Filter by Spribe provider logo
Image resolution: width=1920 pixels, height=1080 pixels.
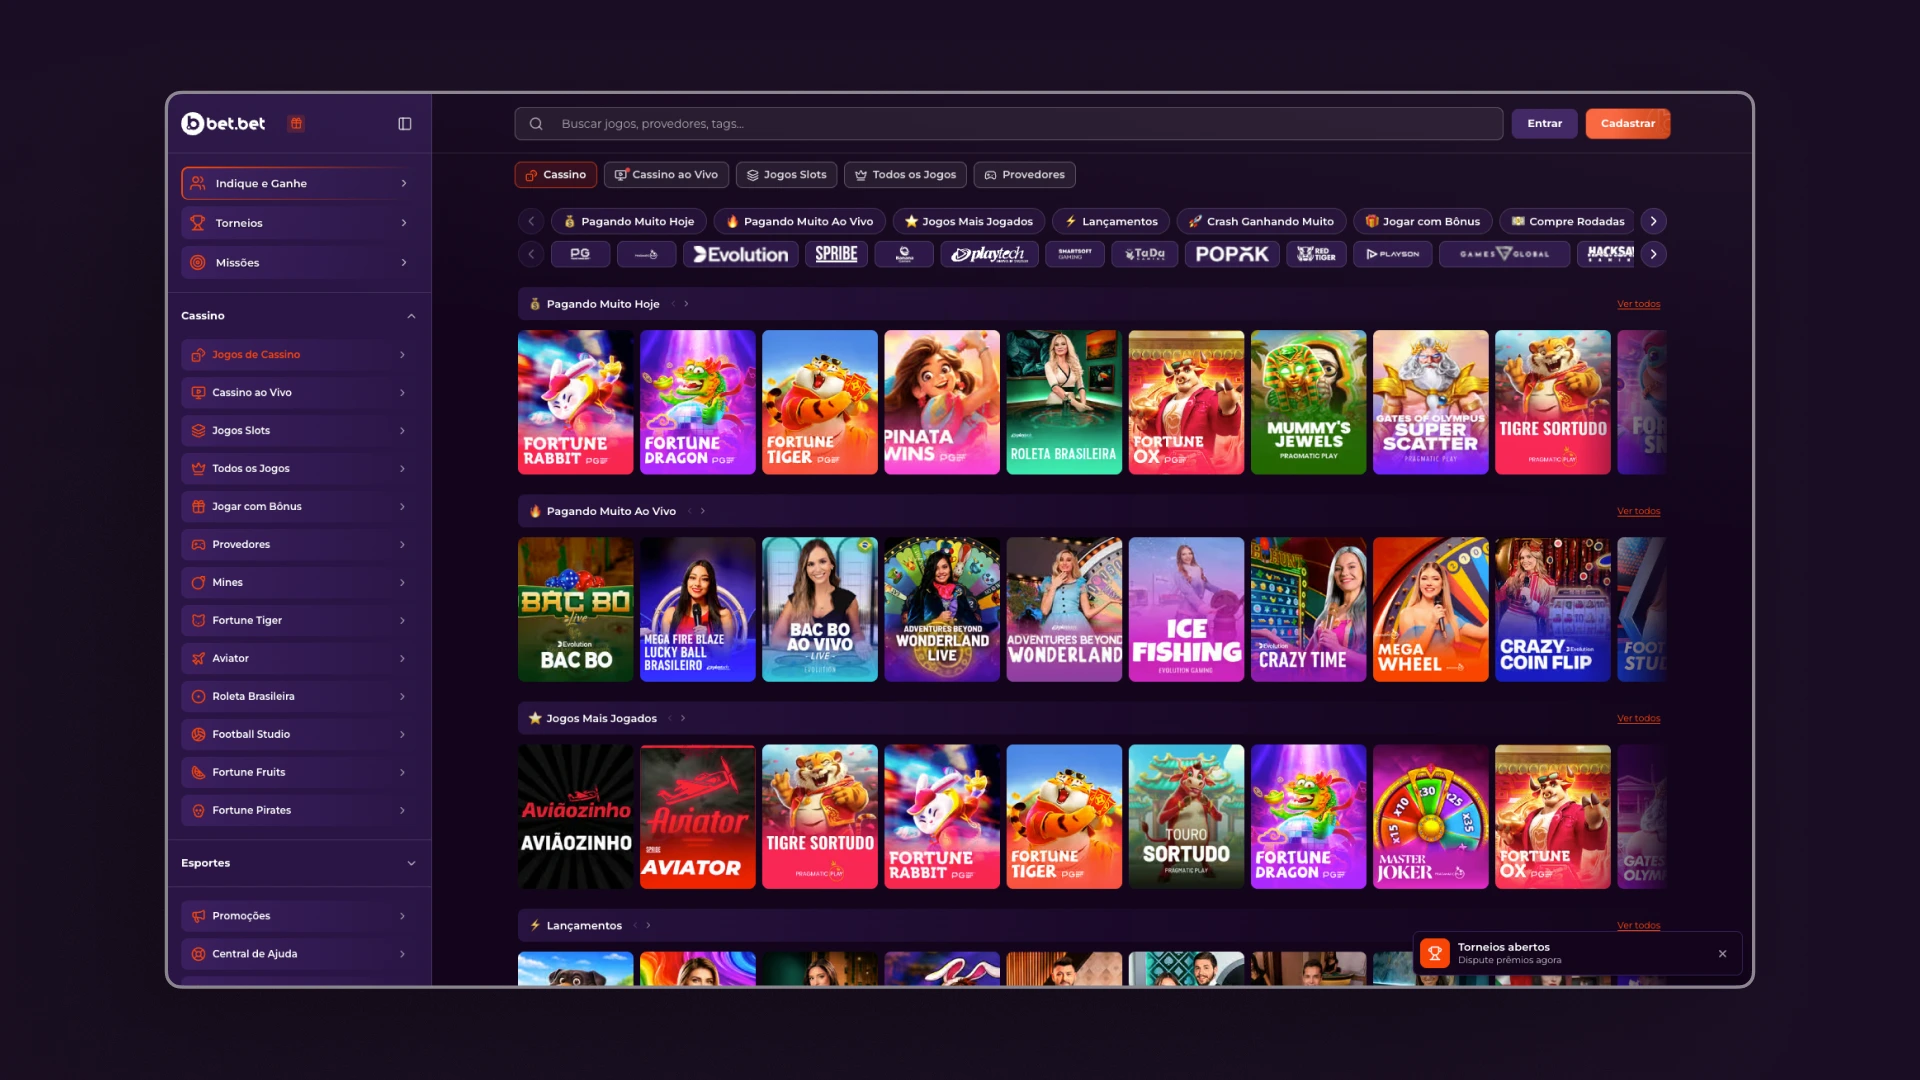pyautogui.click(x=836, y=255)
